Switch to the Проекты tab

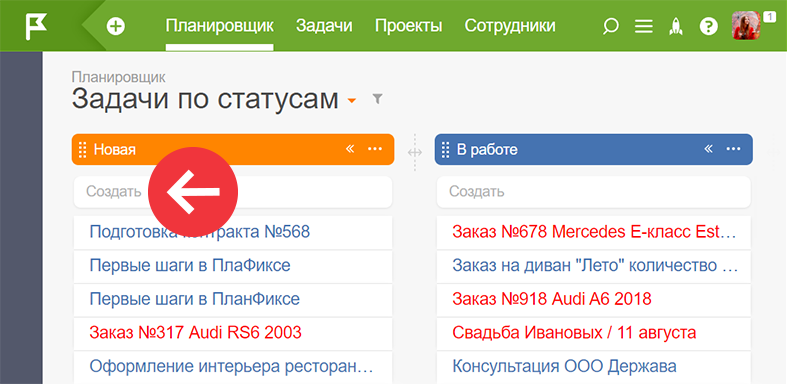(409, 26)
